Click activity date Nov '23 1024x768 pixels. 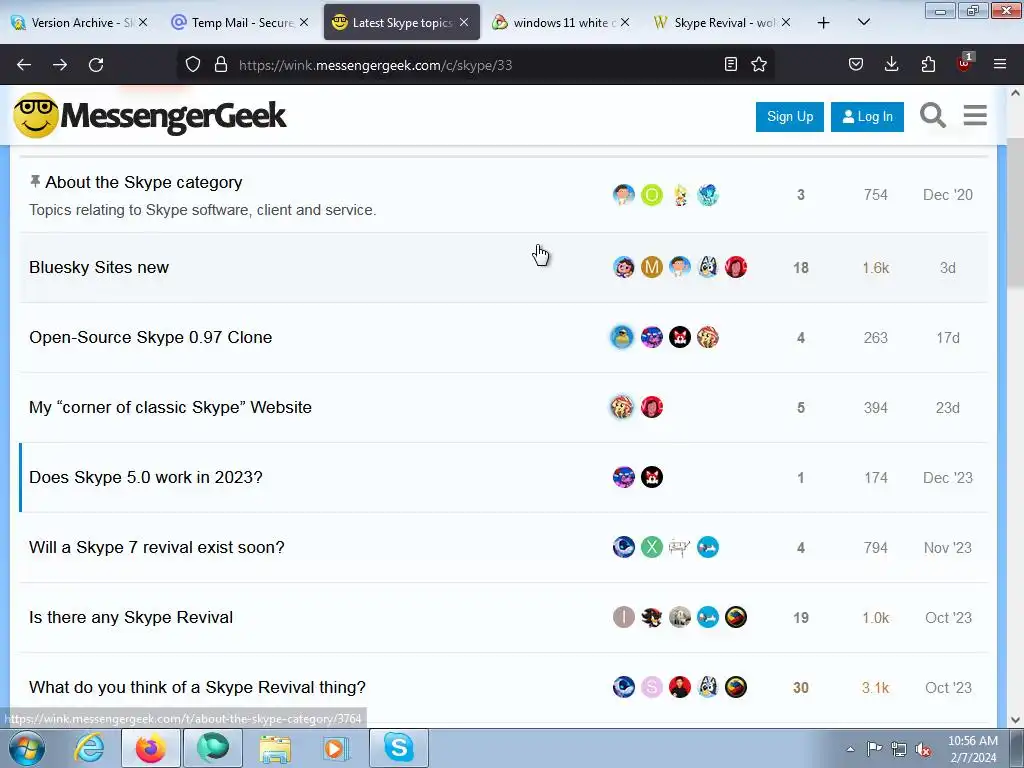[x=948, y=547]
